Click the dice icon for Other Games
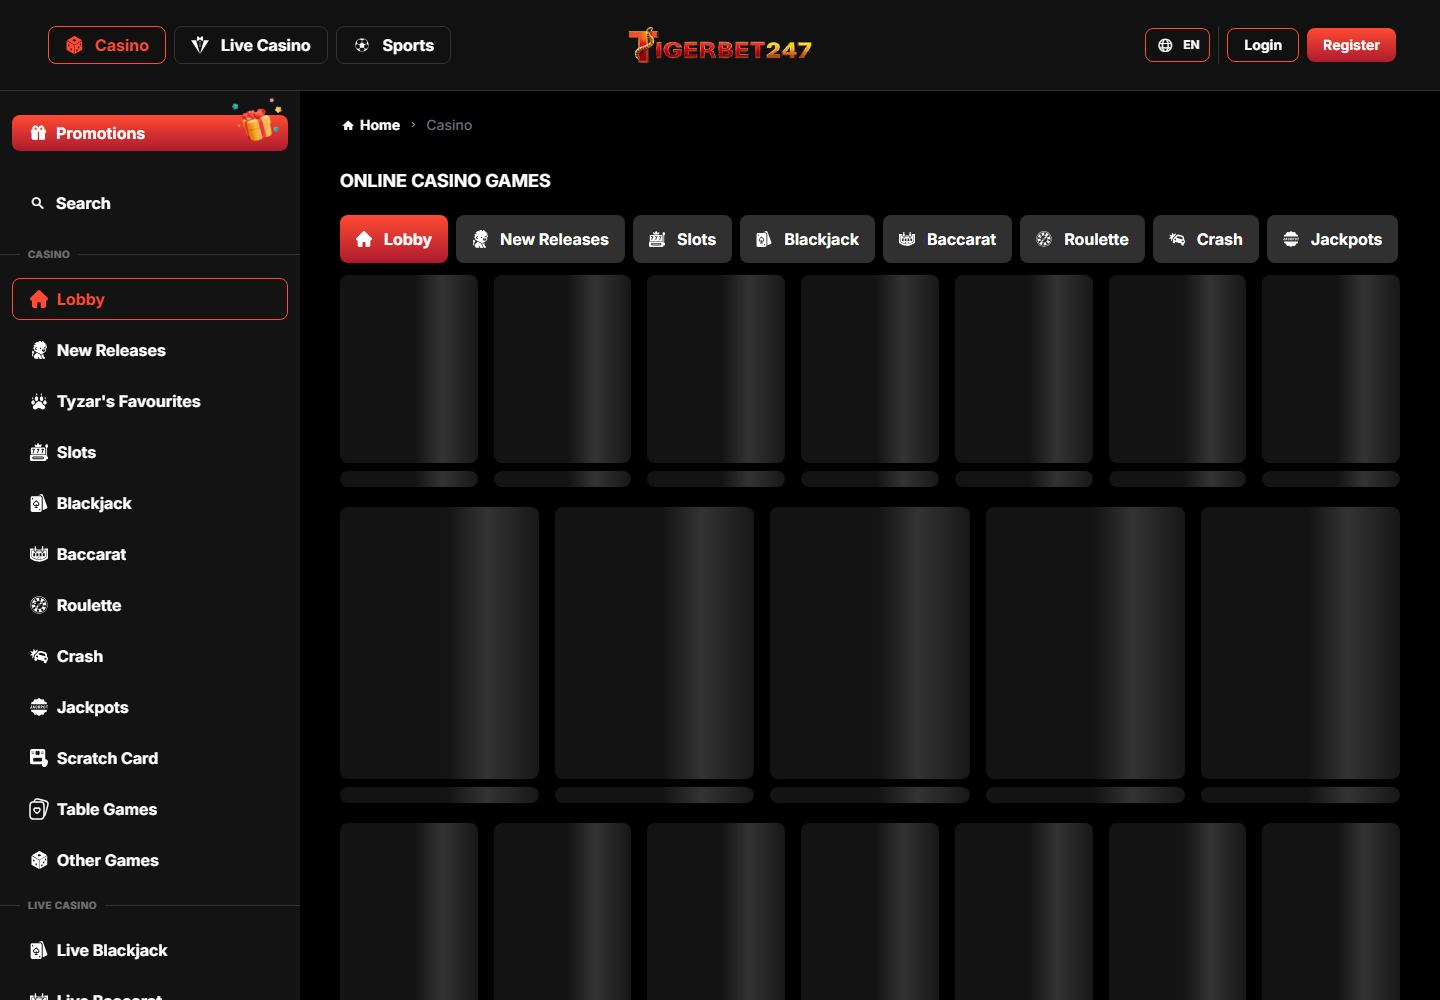 tap(39, 860)
